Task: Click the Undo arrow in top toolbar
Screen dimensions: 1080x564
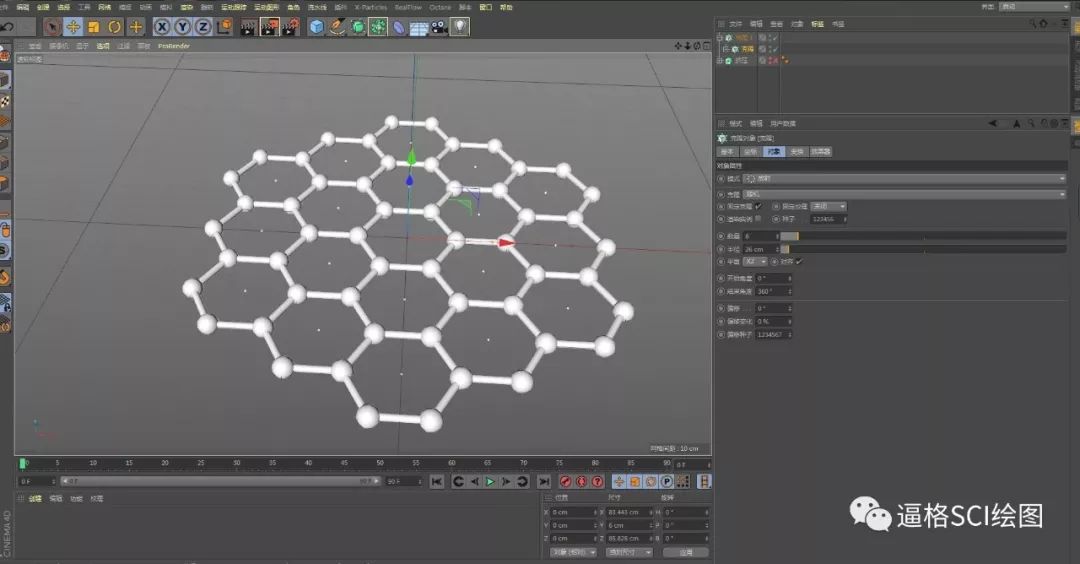Action: [x=8, y=27]
